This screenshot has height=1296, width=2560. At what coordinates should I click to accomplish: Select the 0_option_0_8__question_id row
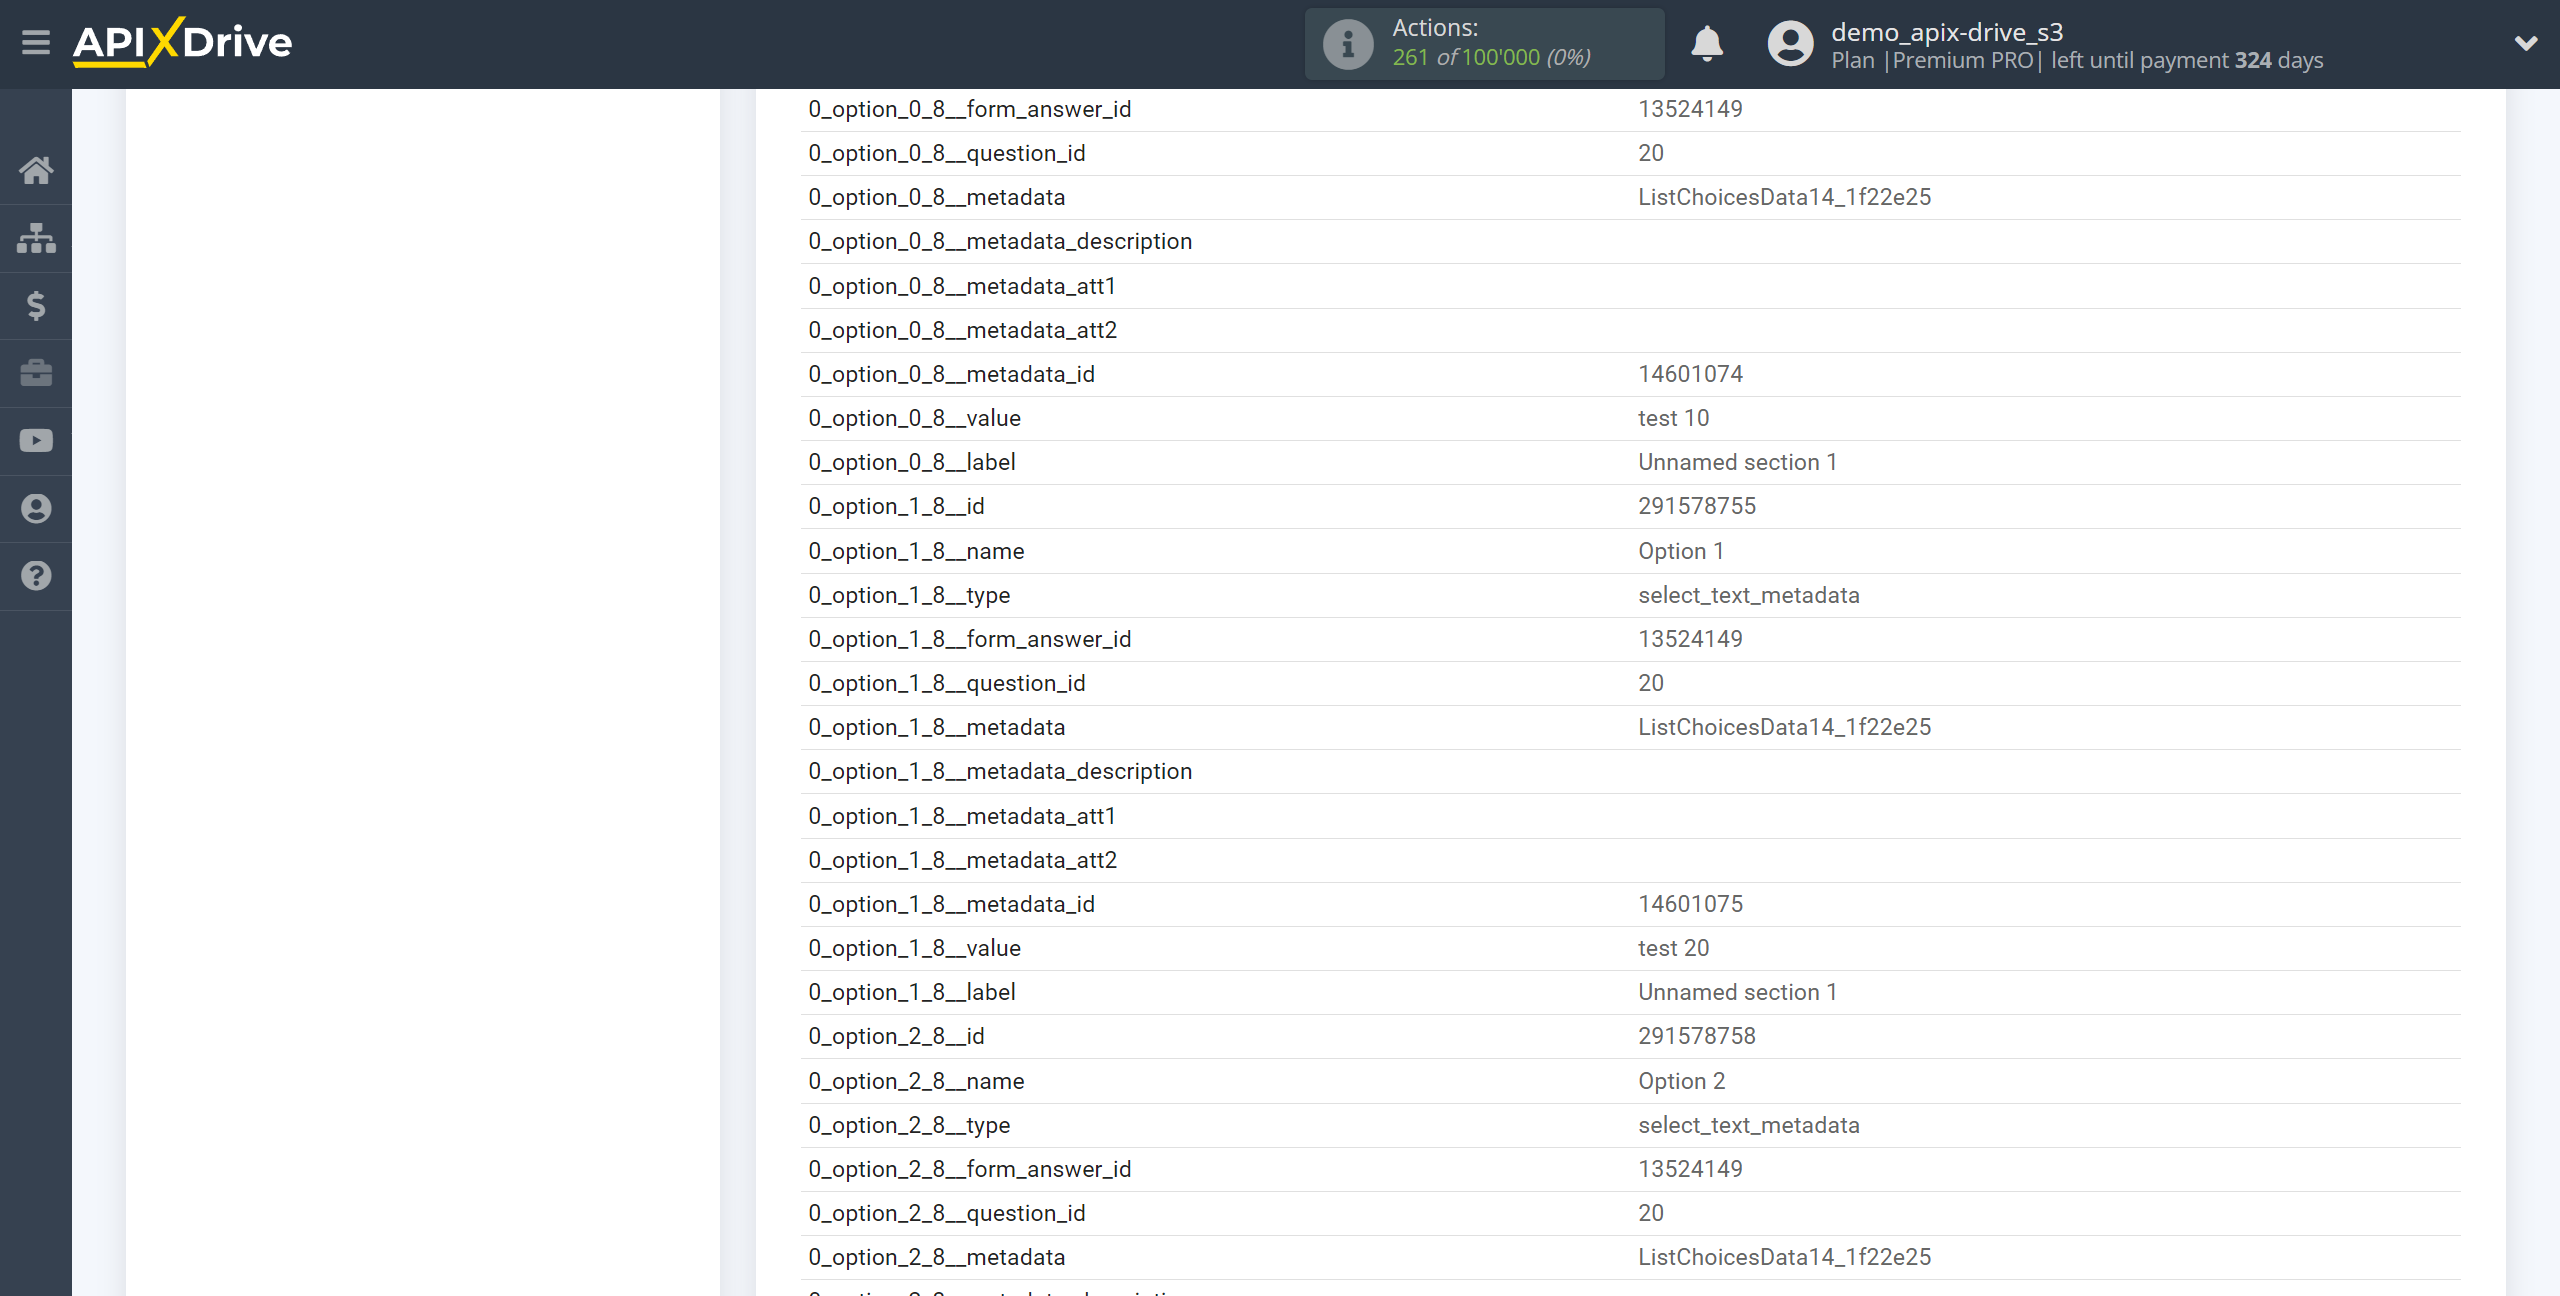point(1630,153)
